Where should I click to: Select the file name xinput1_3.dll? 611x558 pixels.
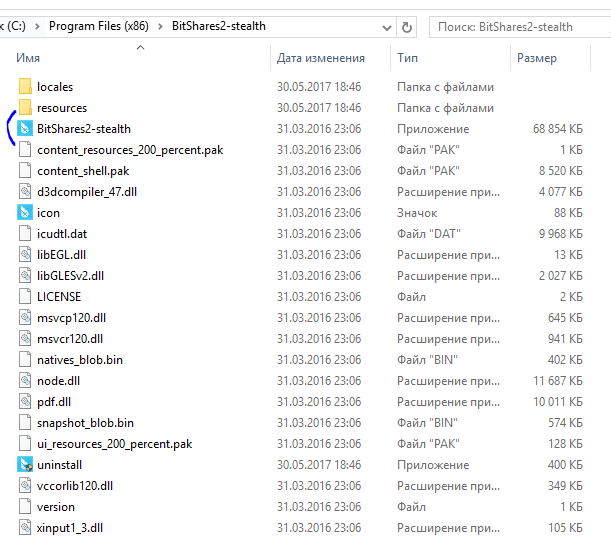[x=70, y=528]
